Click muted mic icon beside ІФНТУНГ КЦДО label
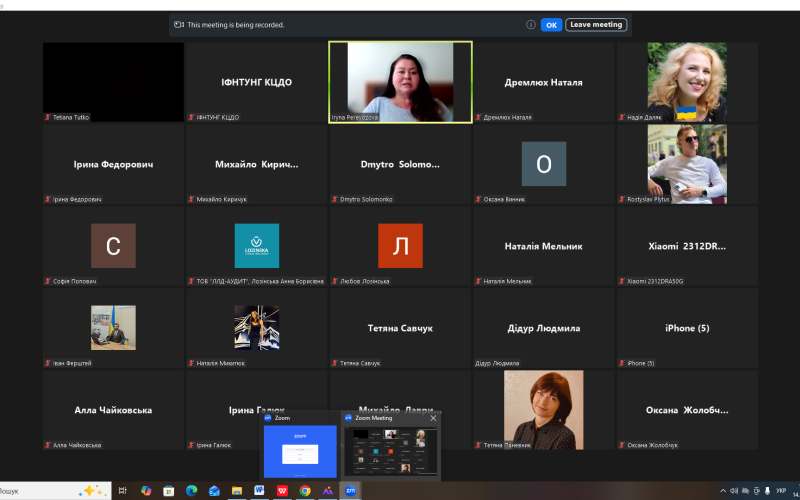Viewport: 800px width, 500px height. click(x=191, y=117)
